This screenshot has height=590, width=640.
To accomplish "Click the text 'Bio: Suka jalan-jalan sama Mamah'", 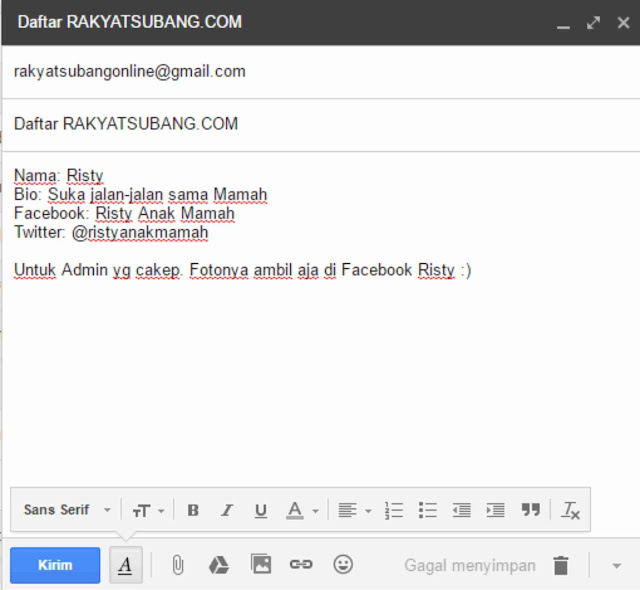I will point(140,194).
